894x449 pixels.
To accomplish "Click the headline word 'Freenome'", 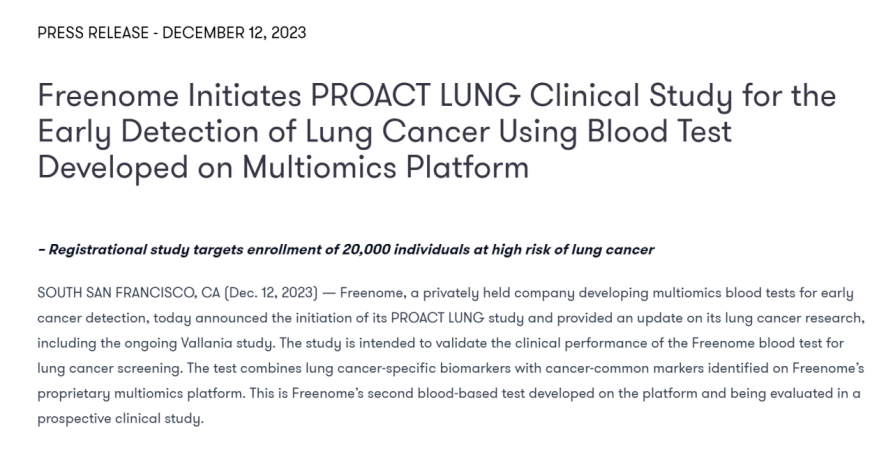I will pos(108,95).
